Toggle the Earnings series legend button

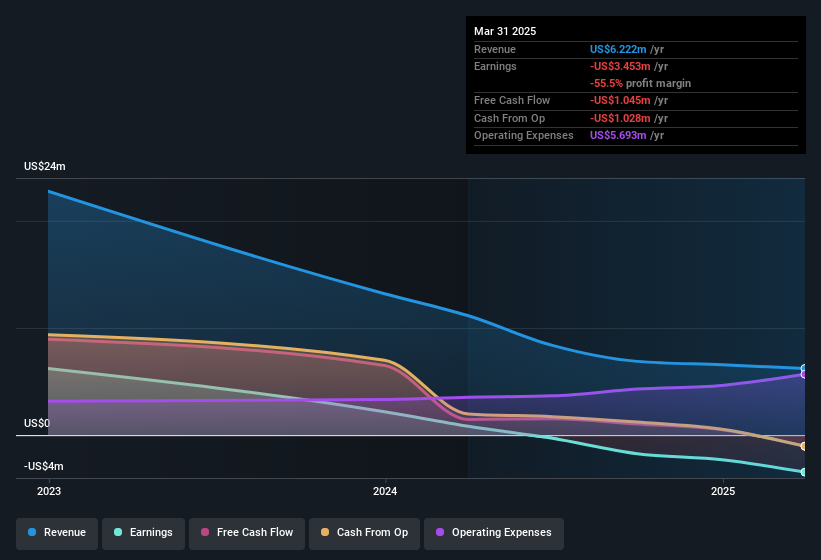(143, 533)
